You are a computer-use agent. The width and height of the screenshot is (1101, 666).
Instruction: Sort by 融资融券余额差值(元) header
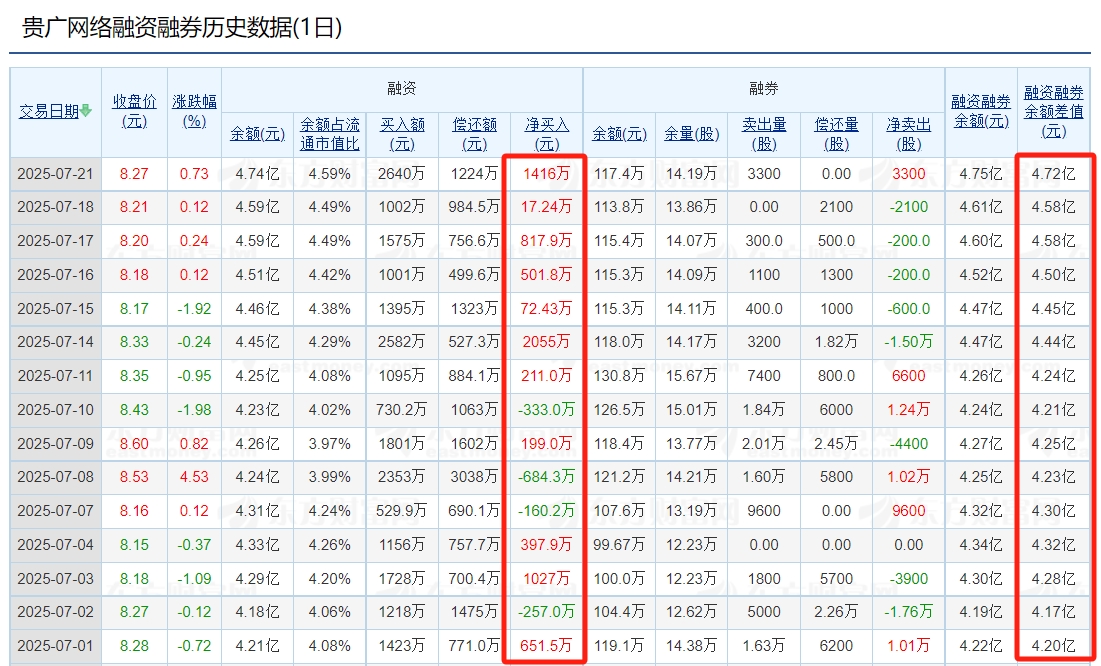pos(1053,111)
